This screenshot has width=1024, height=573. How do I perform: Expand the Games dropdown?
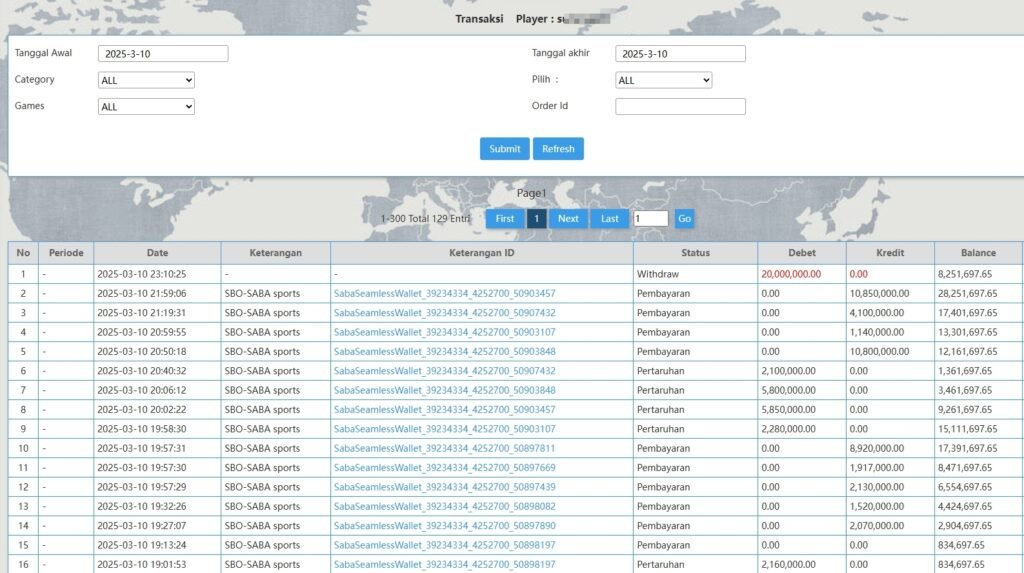click(146, 107)
